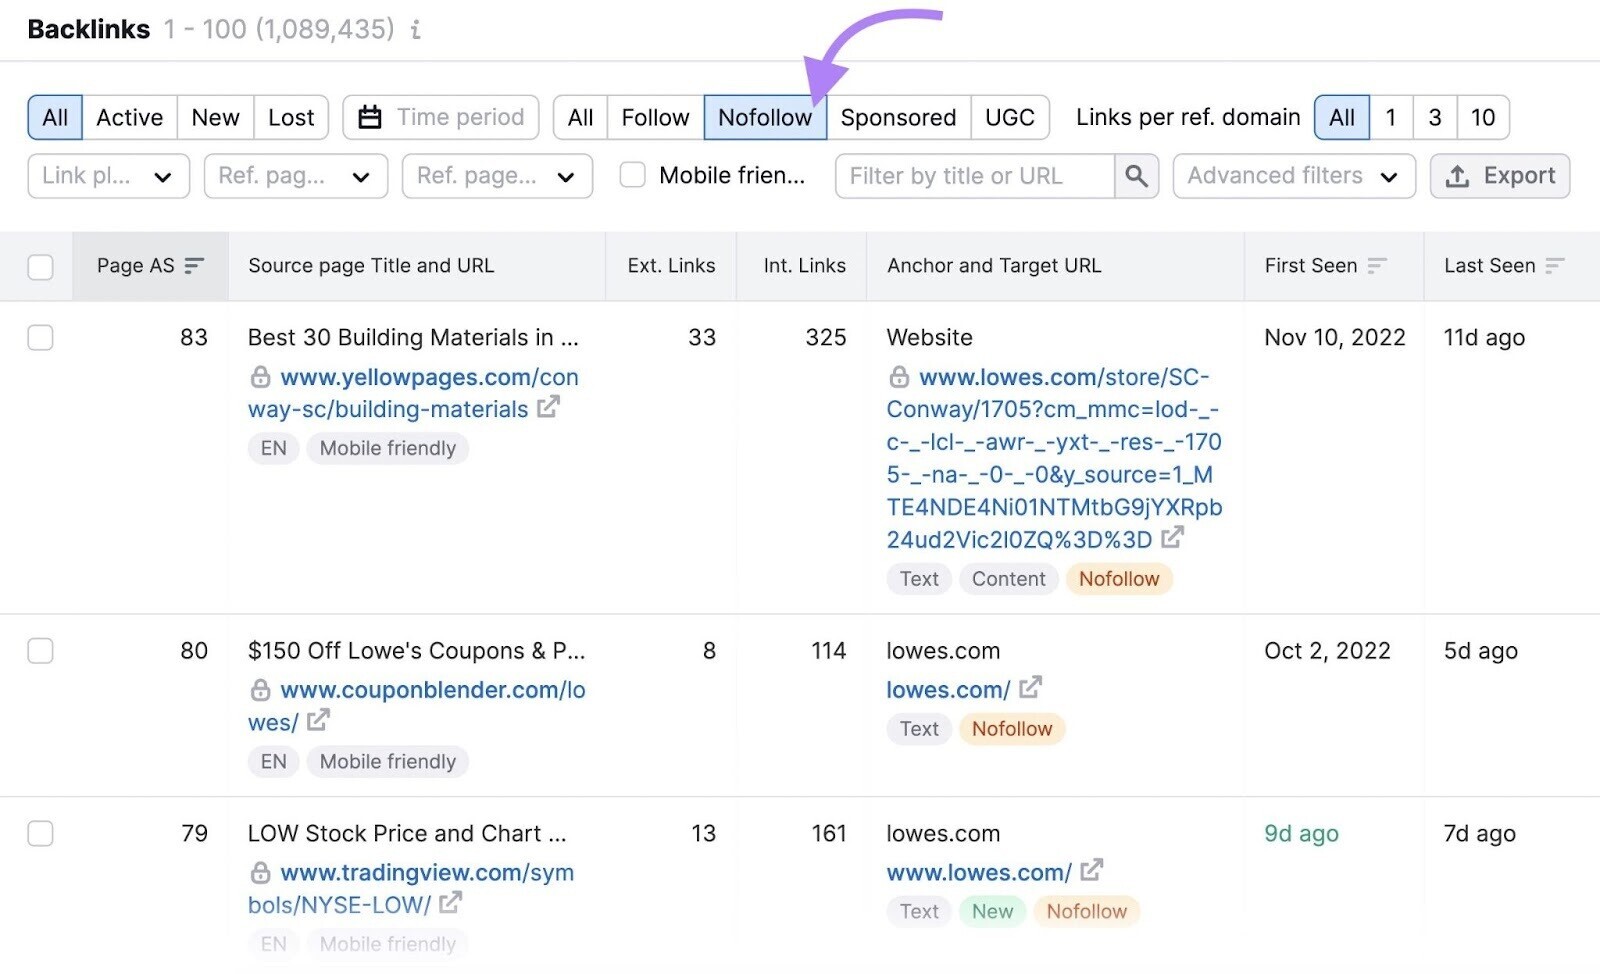
Task: Sort by Last Seen icon
Action: pyautogui.click(x=1554, y=265)
